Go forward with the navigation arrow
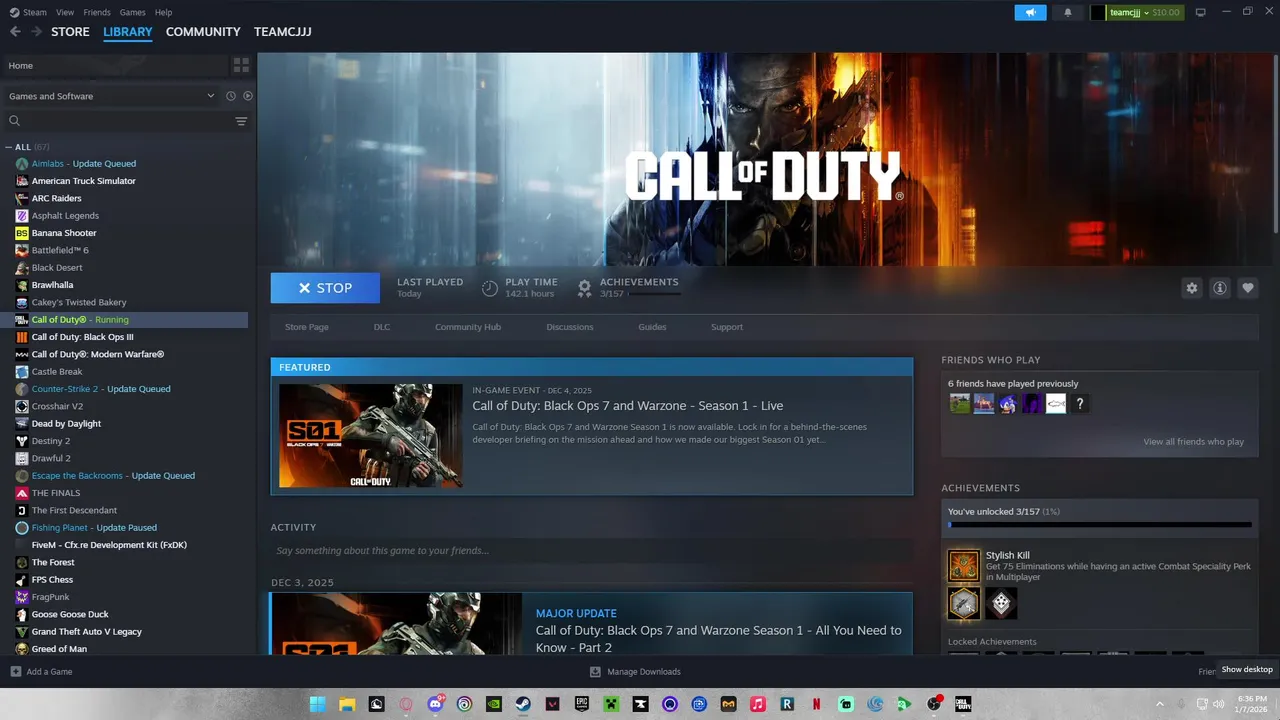1280x720 pixels. pyautogui.click(x=36, y=32)
